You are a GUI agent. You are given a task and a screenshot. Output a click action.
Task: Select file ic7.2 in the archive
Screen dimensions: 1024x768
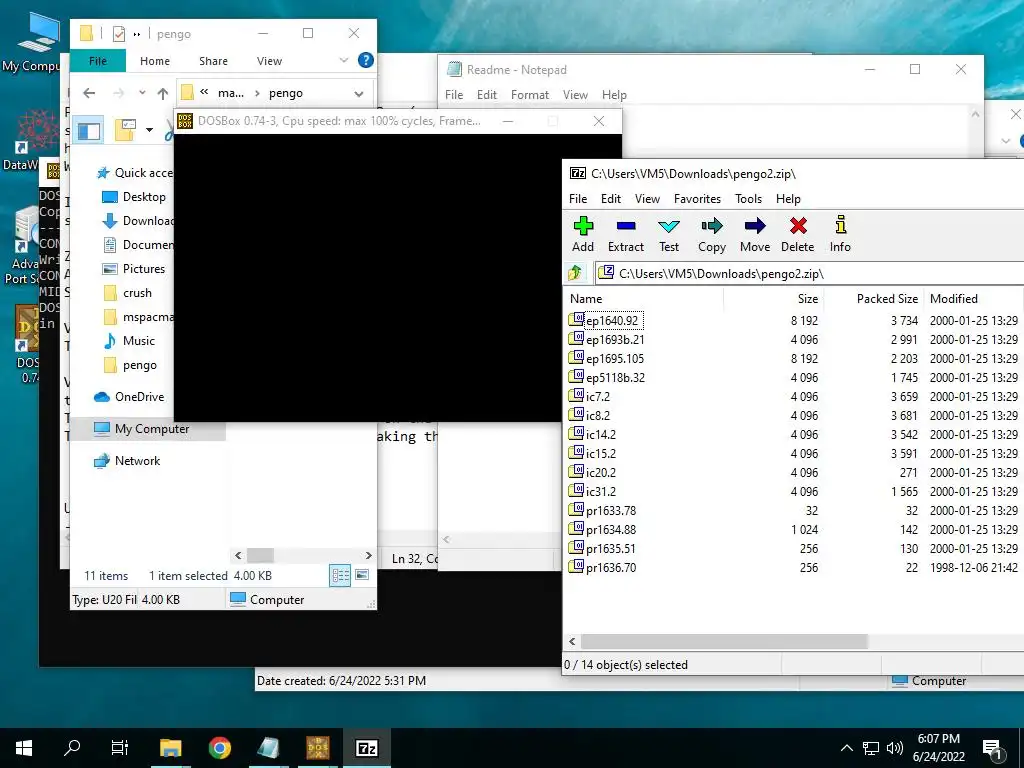[x=598, y=396]
